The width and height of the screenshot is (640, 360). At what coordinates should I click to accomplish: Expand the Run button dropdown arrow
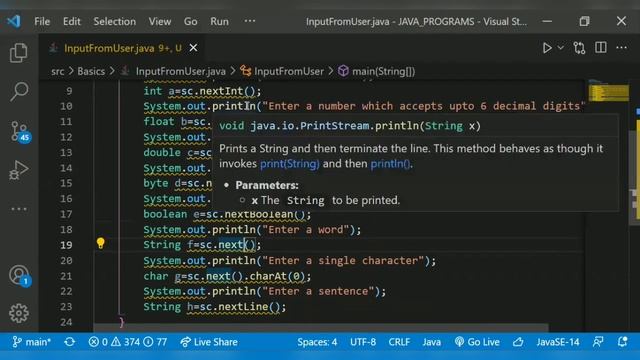[x=561, y=48]
